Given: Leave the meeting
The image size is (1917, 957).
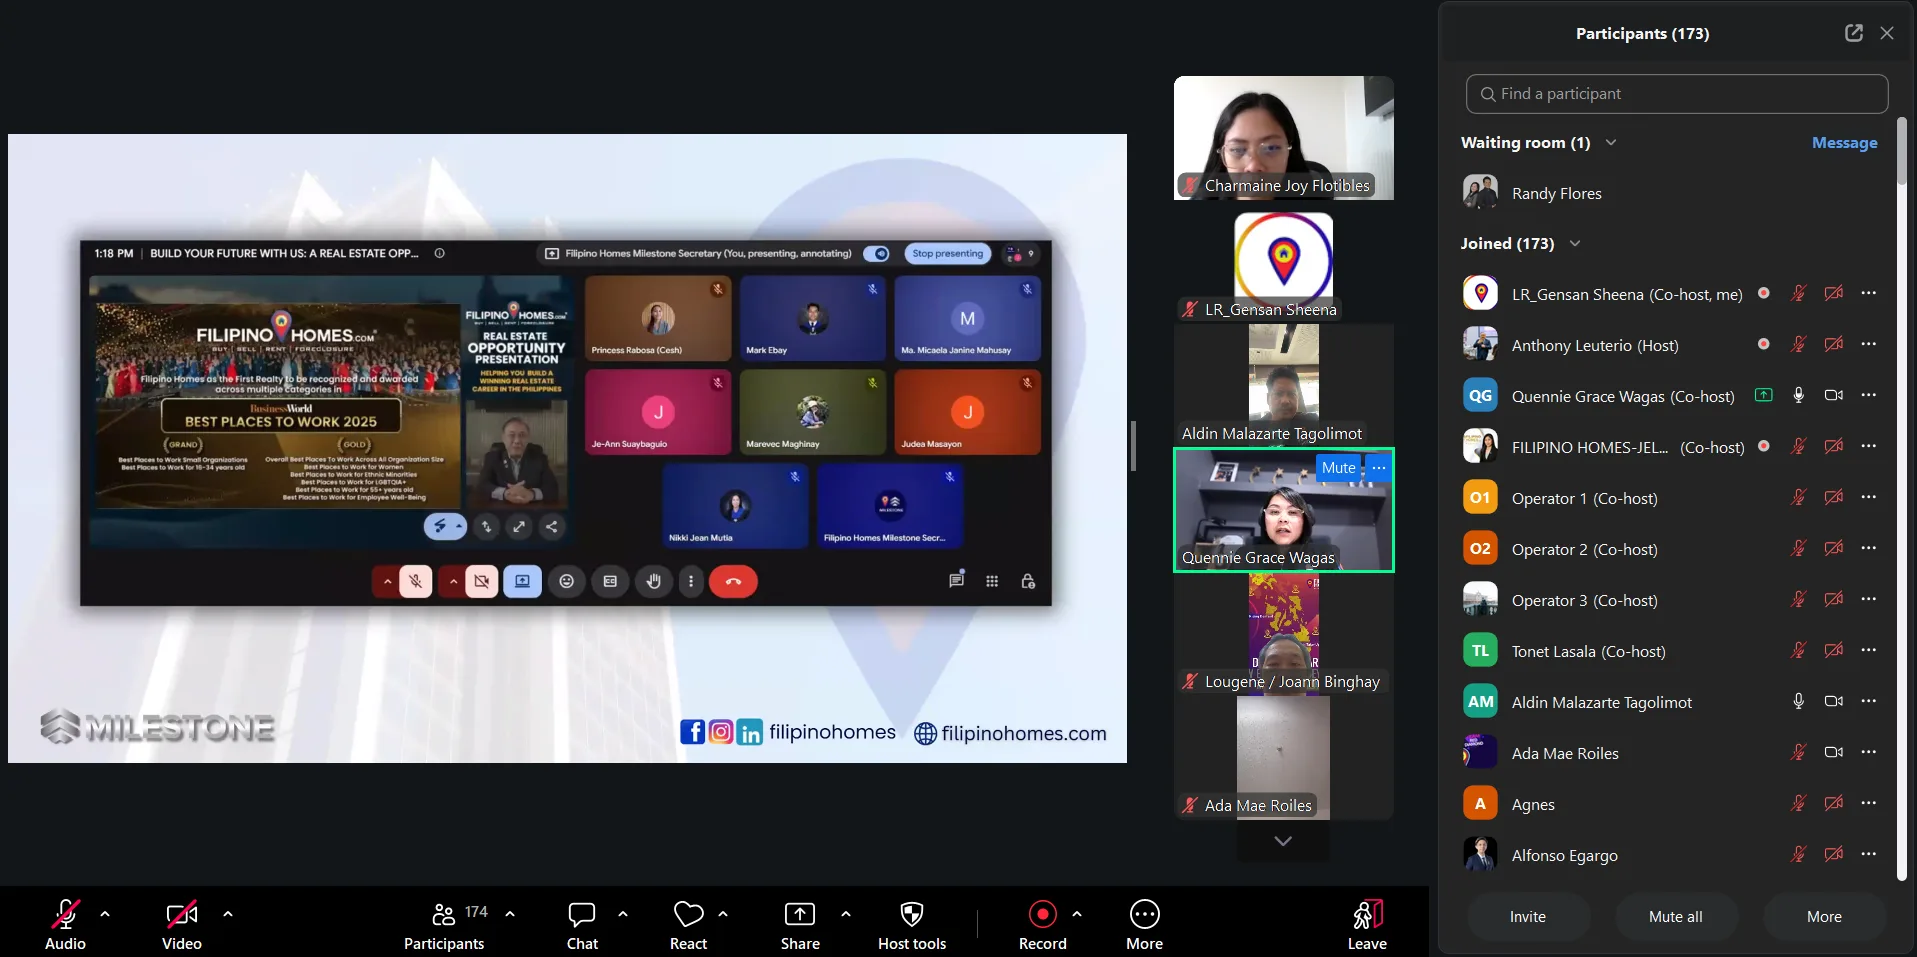Looking at the screenshot, I should [1367, 924].
